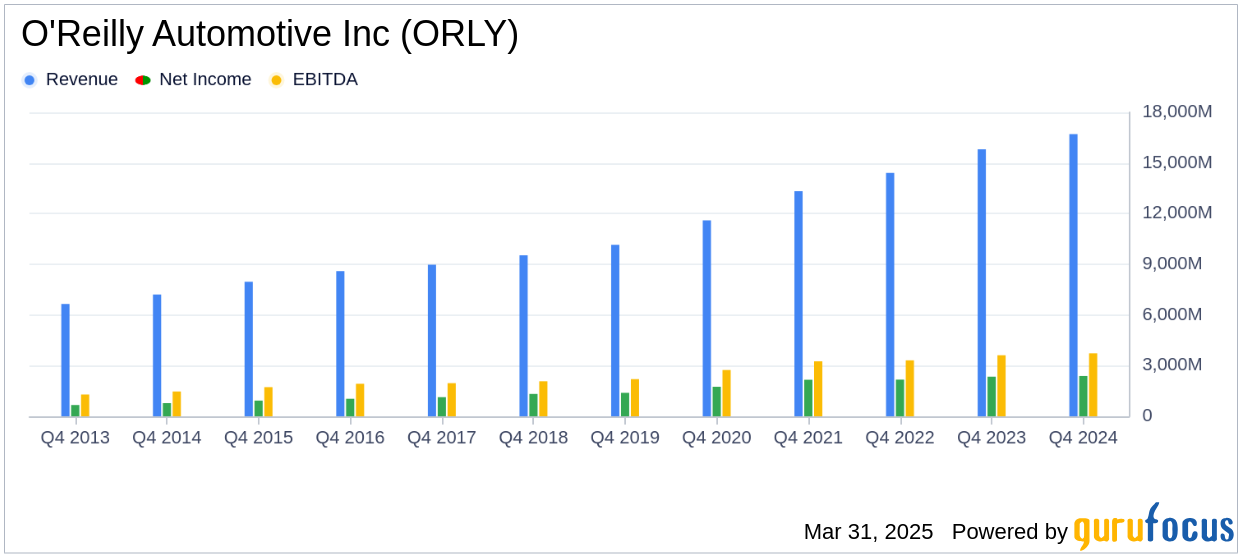Image resolution: width=1242 pixels, height=557 pixels.
Task: Toggle the Revenue legend item
Action: [x=70, y=80]
